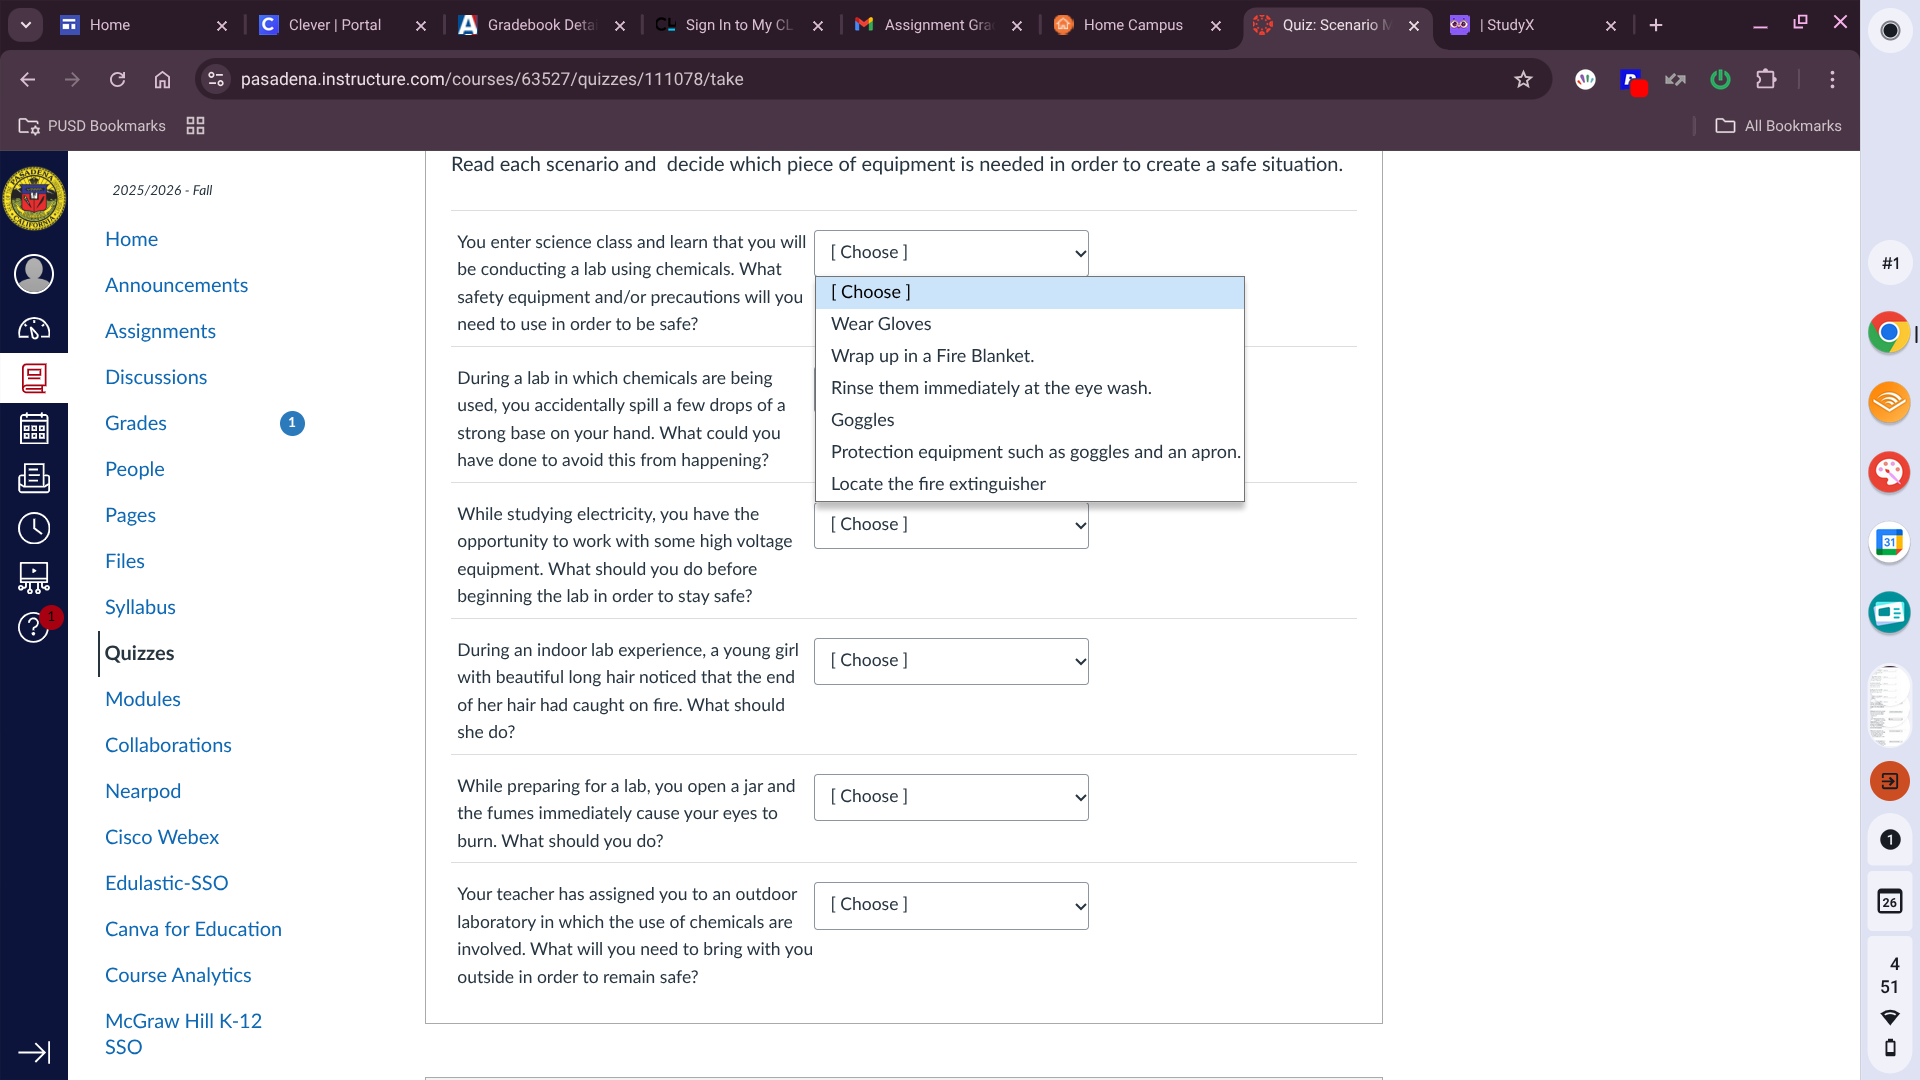Reload the page using the refresh button
Viewport: 1920px width, 1080px height.
pos(117,79)
